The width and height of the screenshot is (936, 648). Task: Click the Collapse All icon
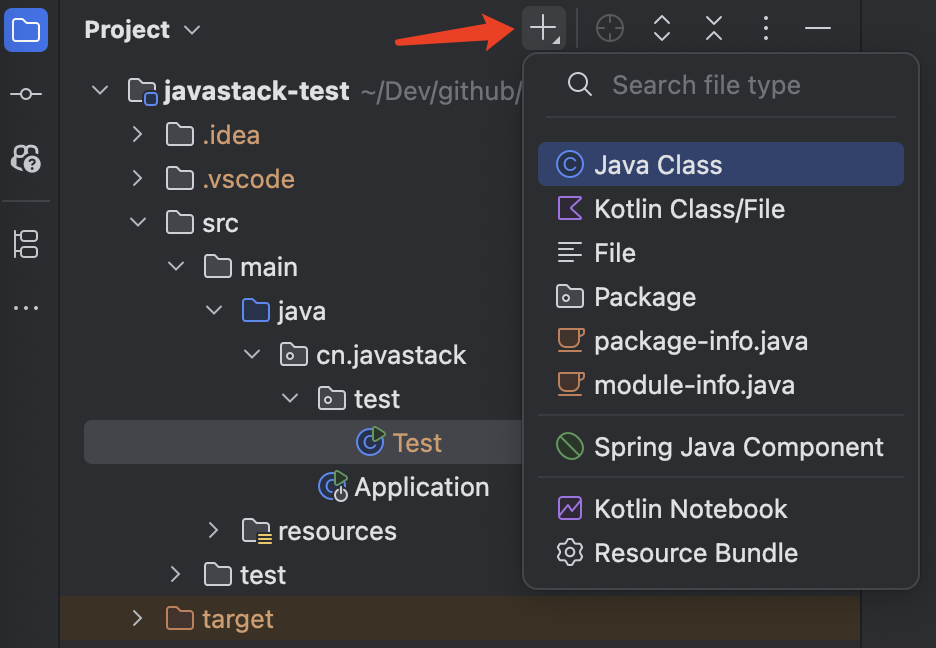tap(713, 29)
